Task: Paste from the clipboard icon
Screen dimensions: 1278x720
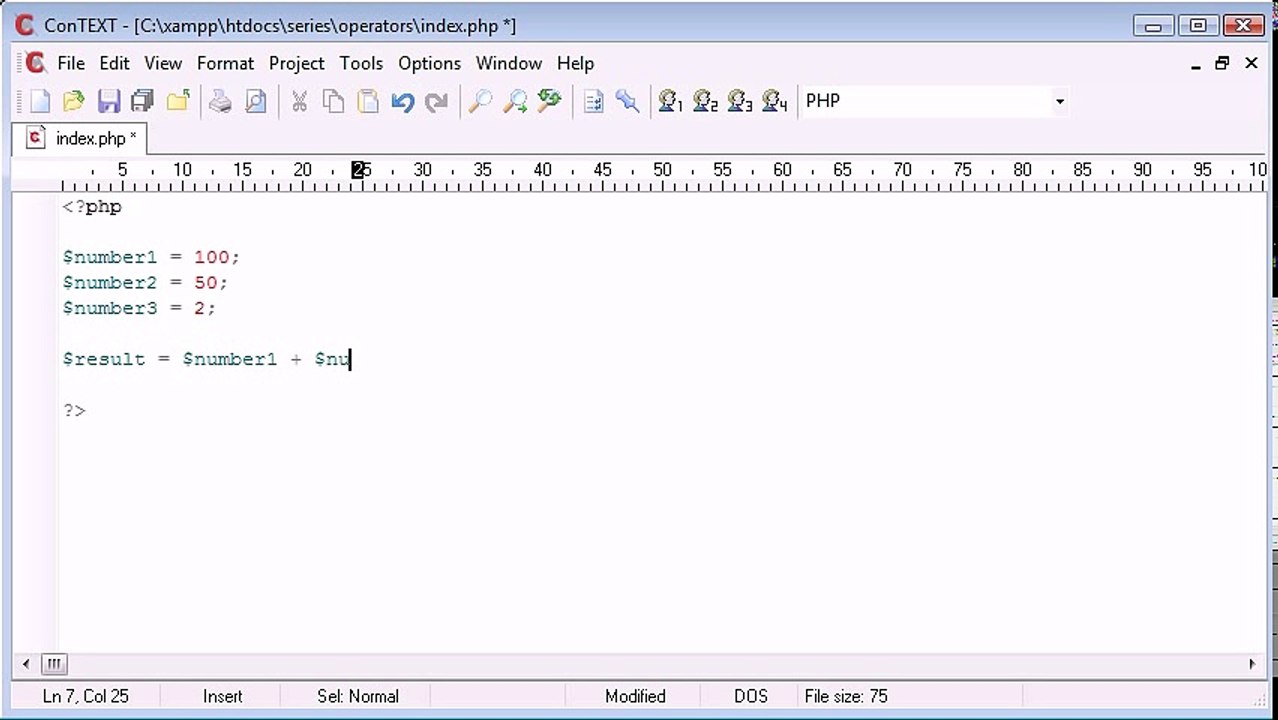Action: pos(368,101)
